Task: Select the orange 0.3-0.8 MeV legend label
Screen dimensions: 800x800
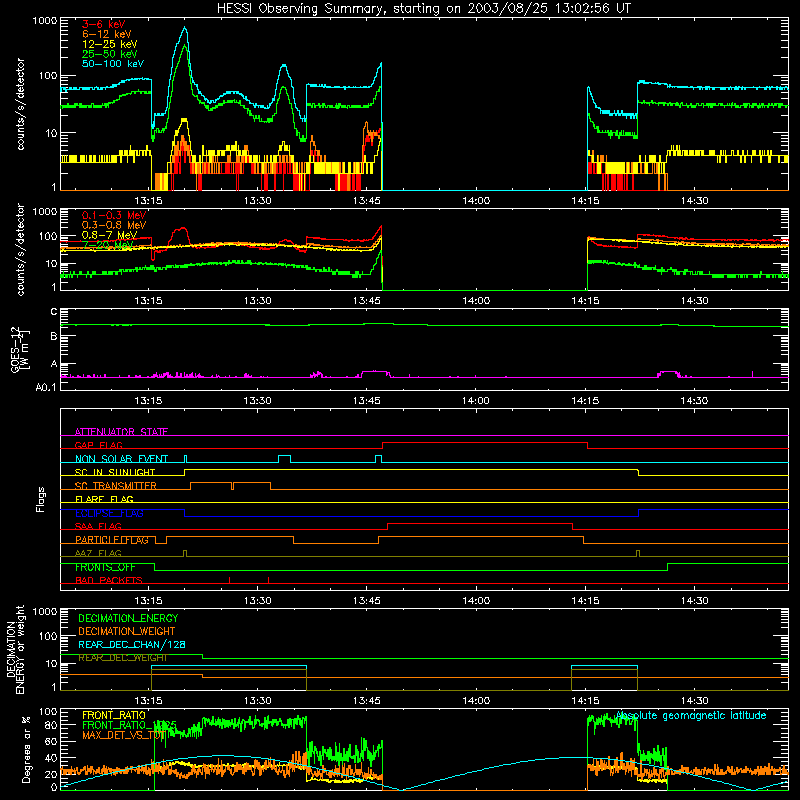Action: pyautogui.click(x=114, y=225)
